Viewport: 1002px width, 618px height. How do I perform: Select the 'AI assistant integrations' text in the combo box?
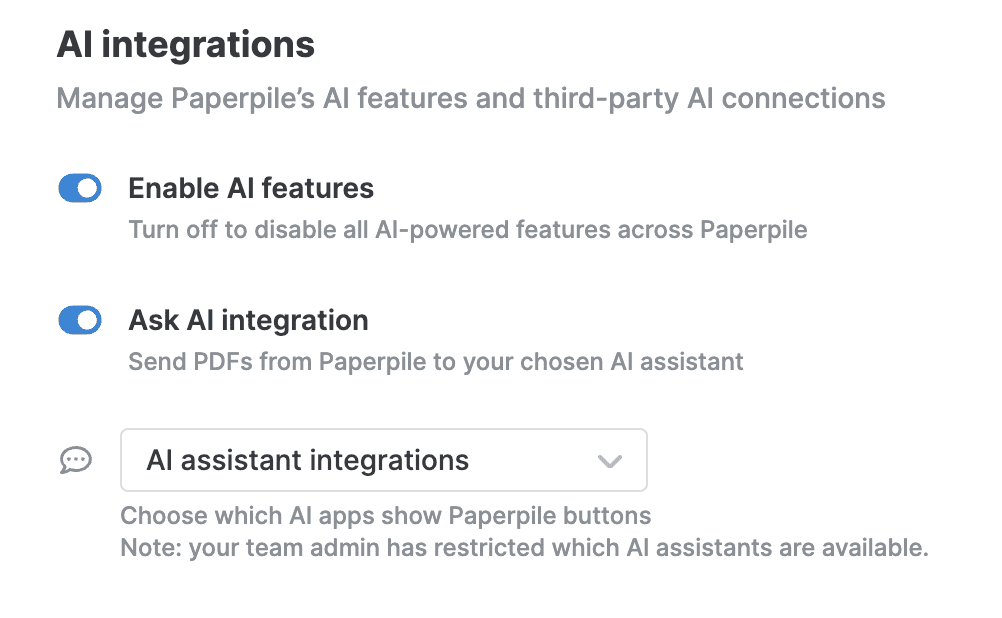pyautogui.click(x=307, y=460)
